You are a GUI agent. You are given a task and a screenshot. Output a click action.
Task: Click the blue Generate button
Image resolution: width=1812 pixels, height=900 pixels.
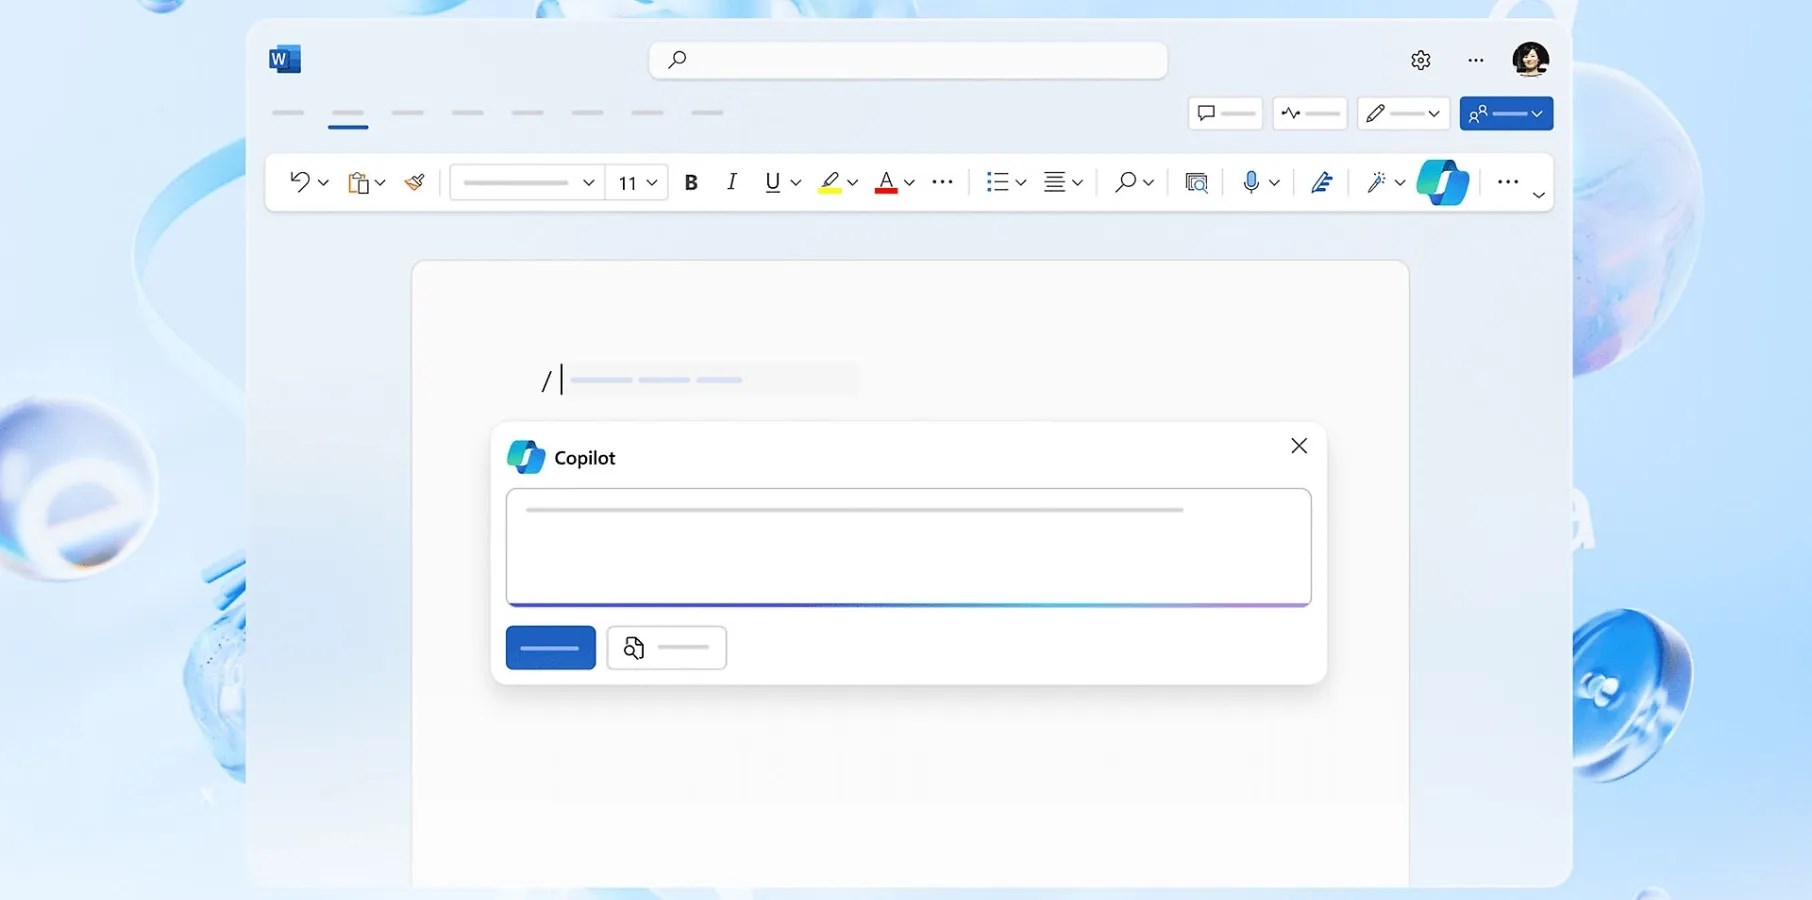coord(551,648)
